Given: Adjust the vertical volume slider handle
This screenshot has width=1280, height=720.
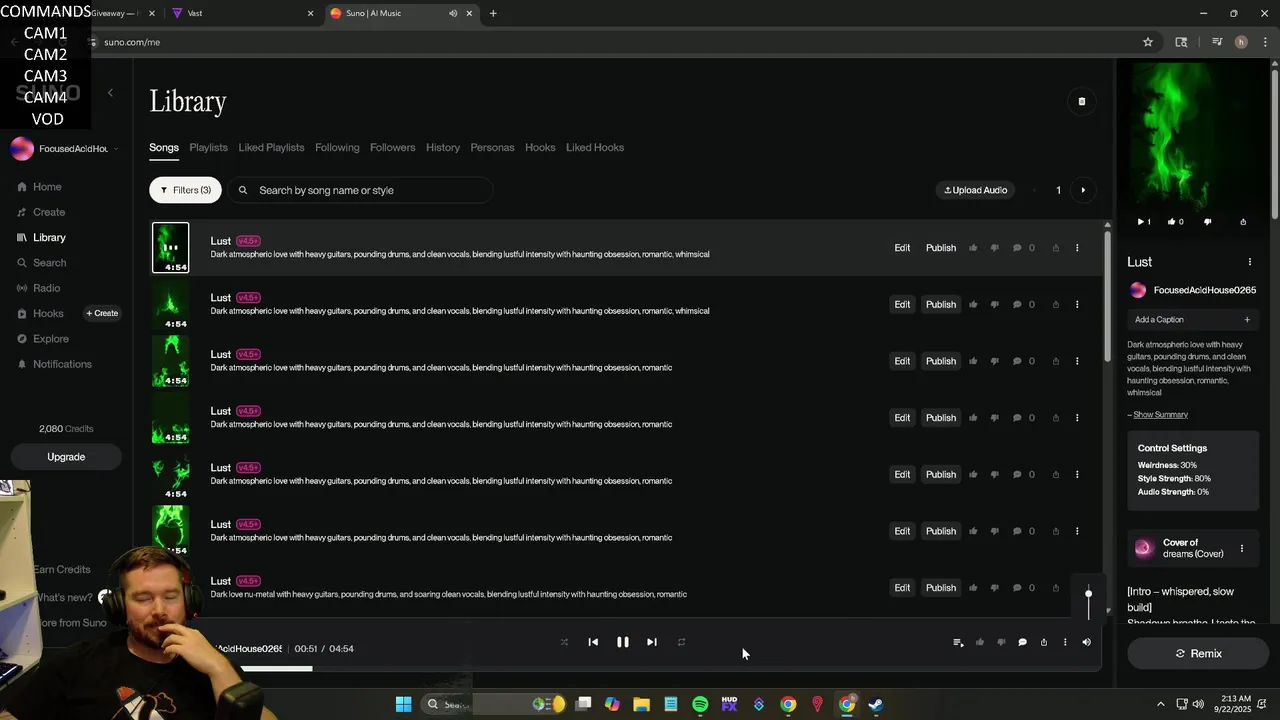Looking at the screenshot, I should click(x=1088, y=594).
